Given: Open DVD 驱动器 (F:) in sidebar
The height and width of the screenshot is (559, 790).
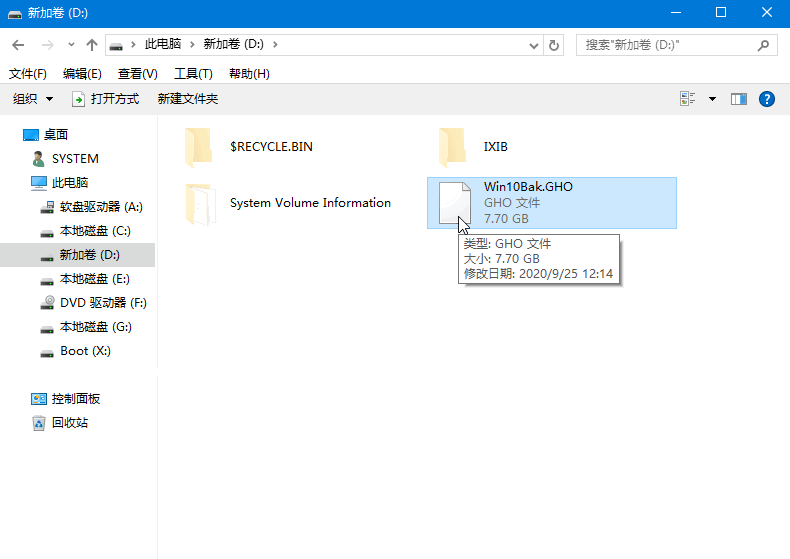Looking at the screenshot, I should [102, 303].
